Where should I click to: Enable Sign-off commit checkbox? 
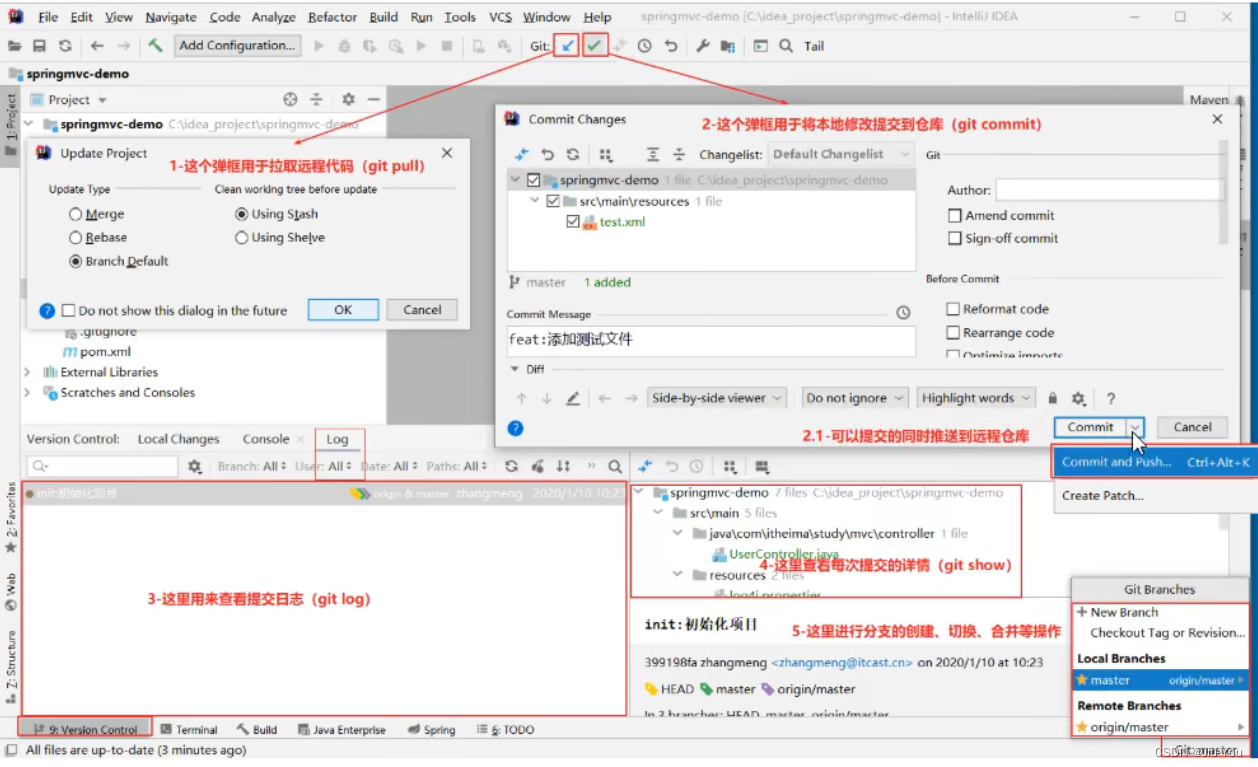[x=955, y=238]
